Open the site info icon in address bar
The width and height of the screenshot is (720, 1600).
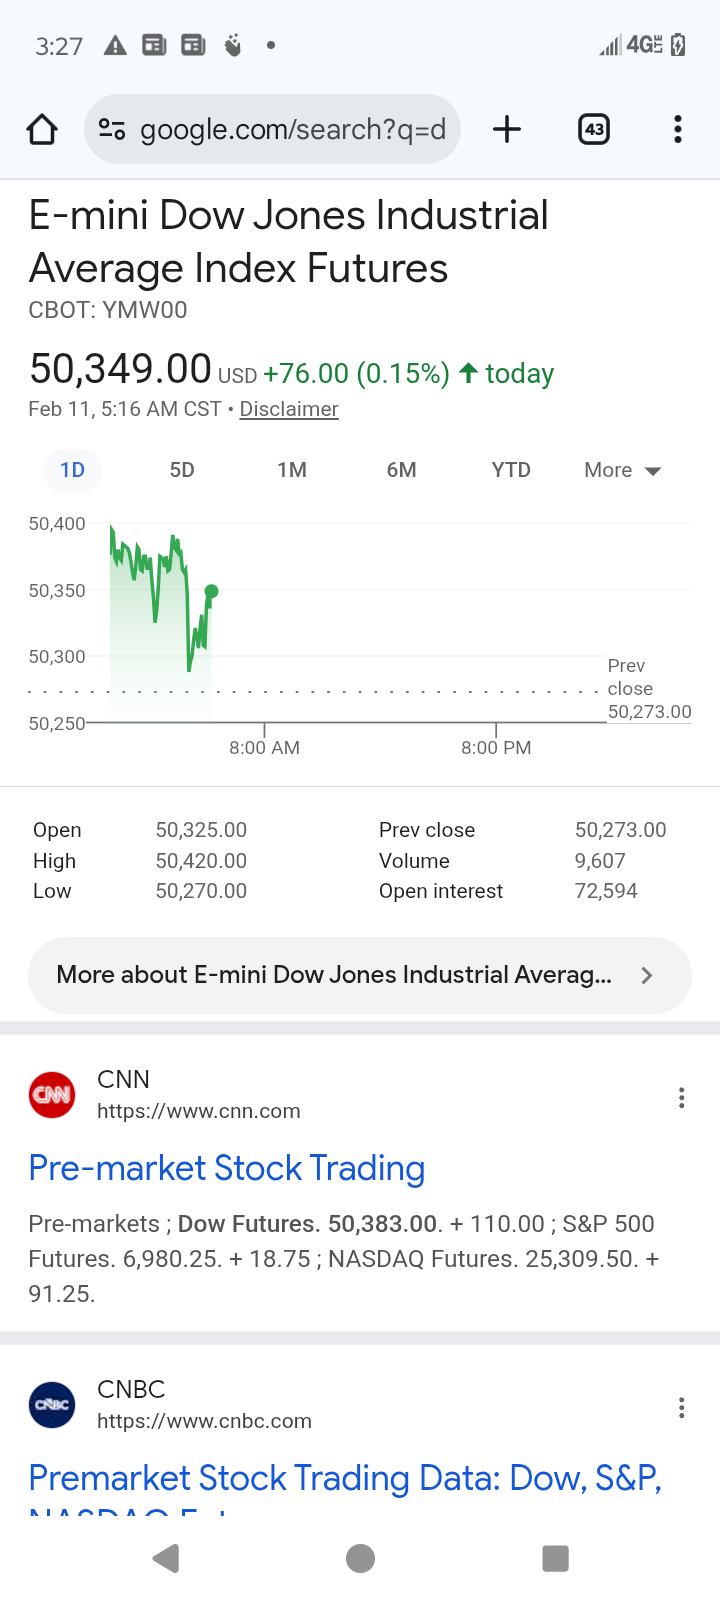pos(112,129)
